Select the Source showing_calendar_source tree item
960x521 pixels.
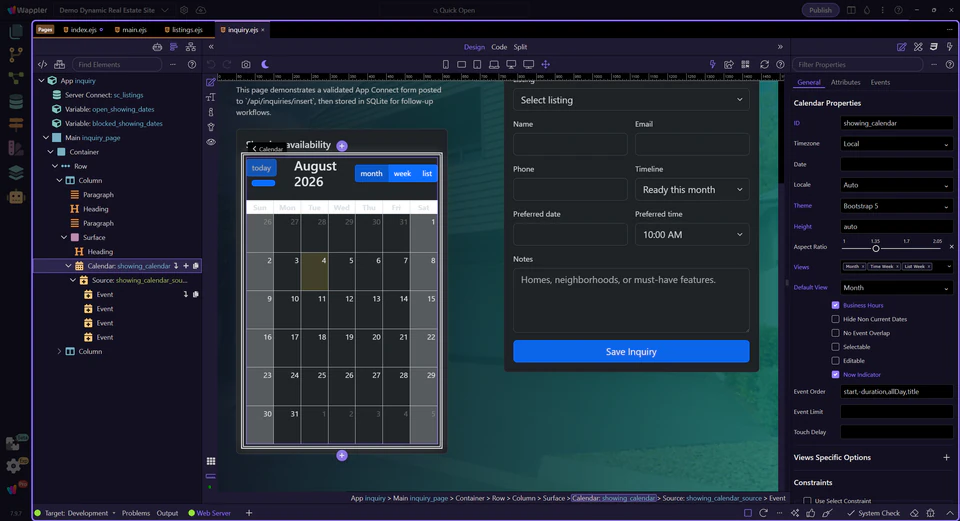tap(140, 280)
